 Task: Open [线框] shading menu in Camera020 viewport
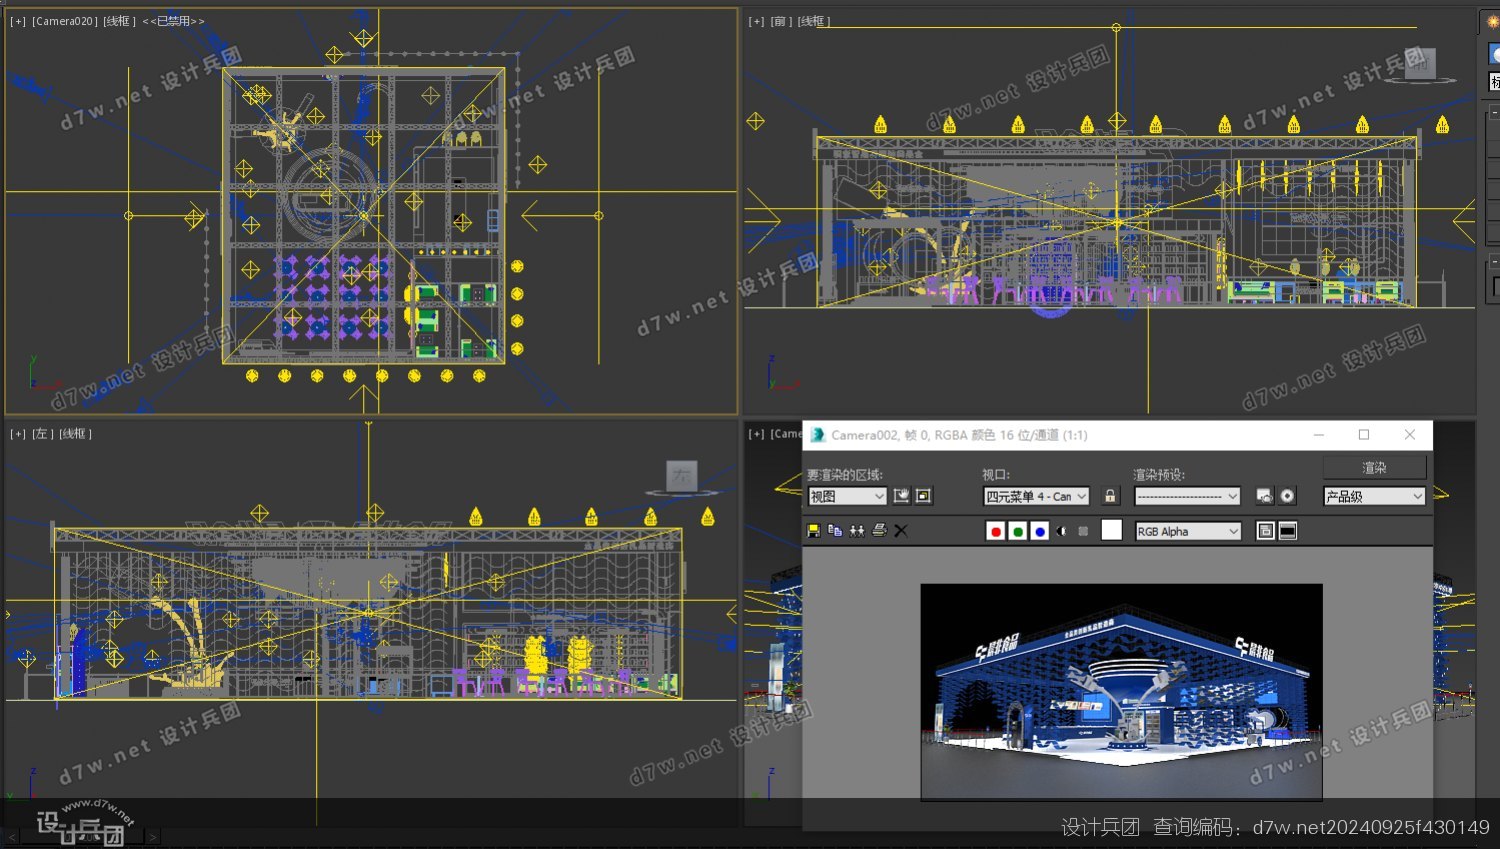click(x=119, y=21)
